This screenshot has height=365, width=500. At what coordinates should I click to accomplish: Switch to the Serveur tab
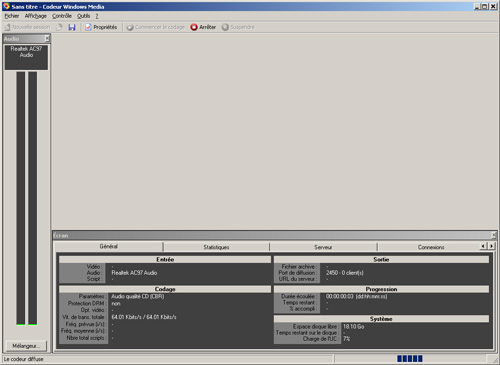pos(323,247)
